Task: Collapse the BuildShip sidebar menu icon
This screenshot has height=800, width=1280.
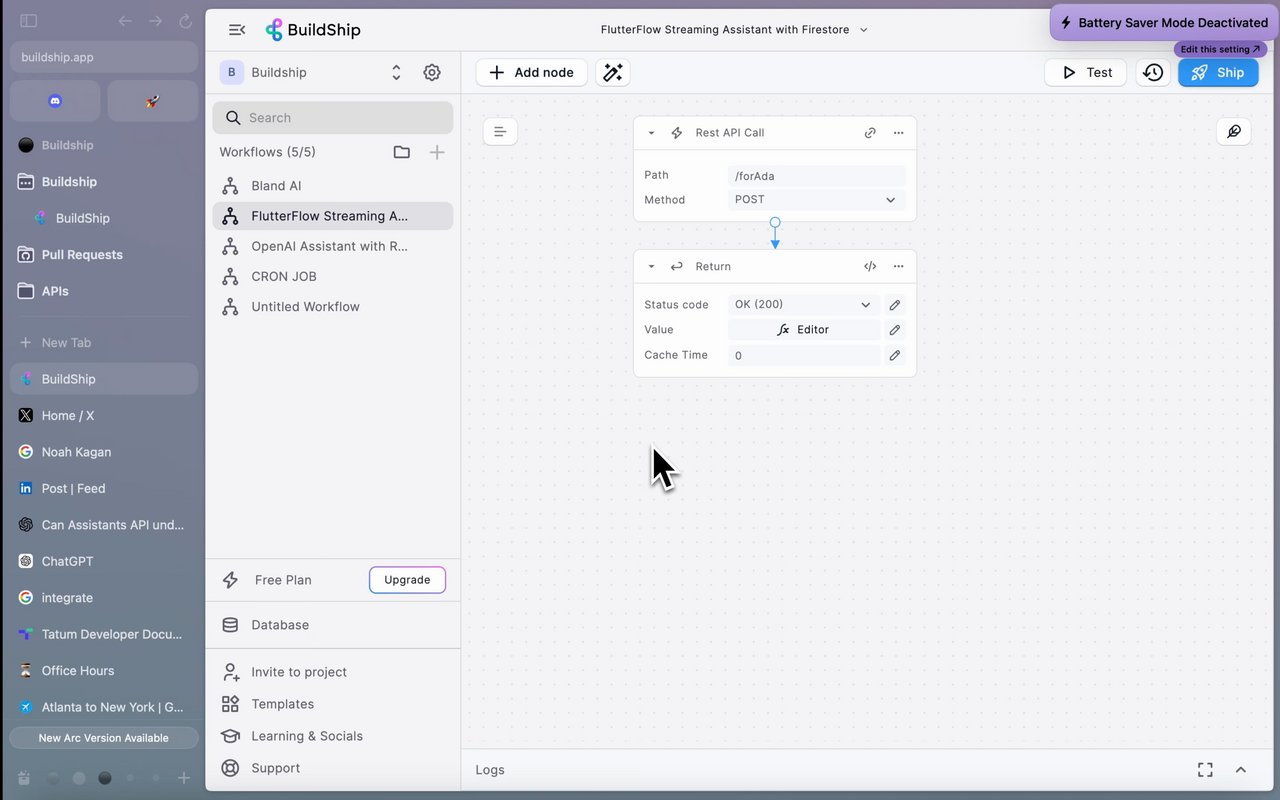Action: click(x=237, y=30)
